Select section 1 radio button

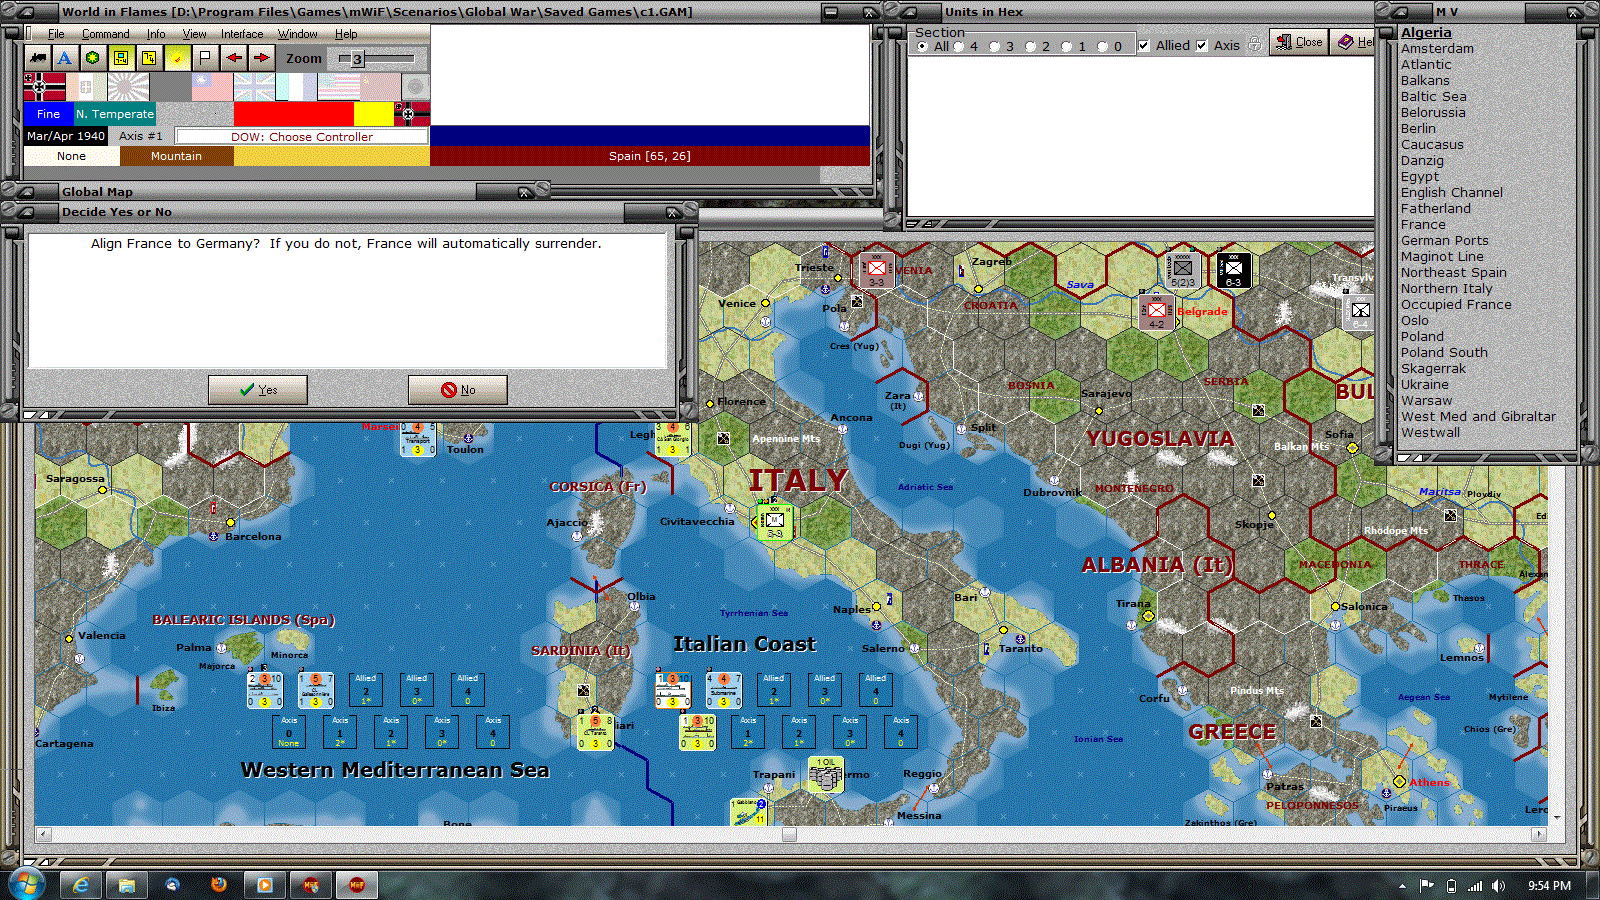1066,46
